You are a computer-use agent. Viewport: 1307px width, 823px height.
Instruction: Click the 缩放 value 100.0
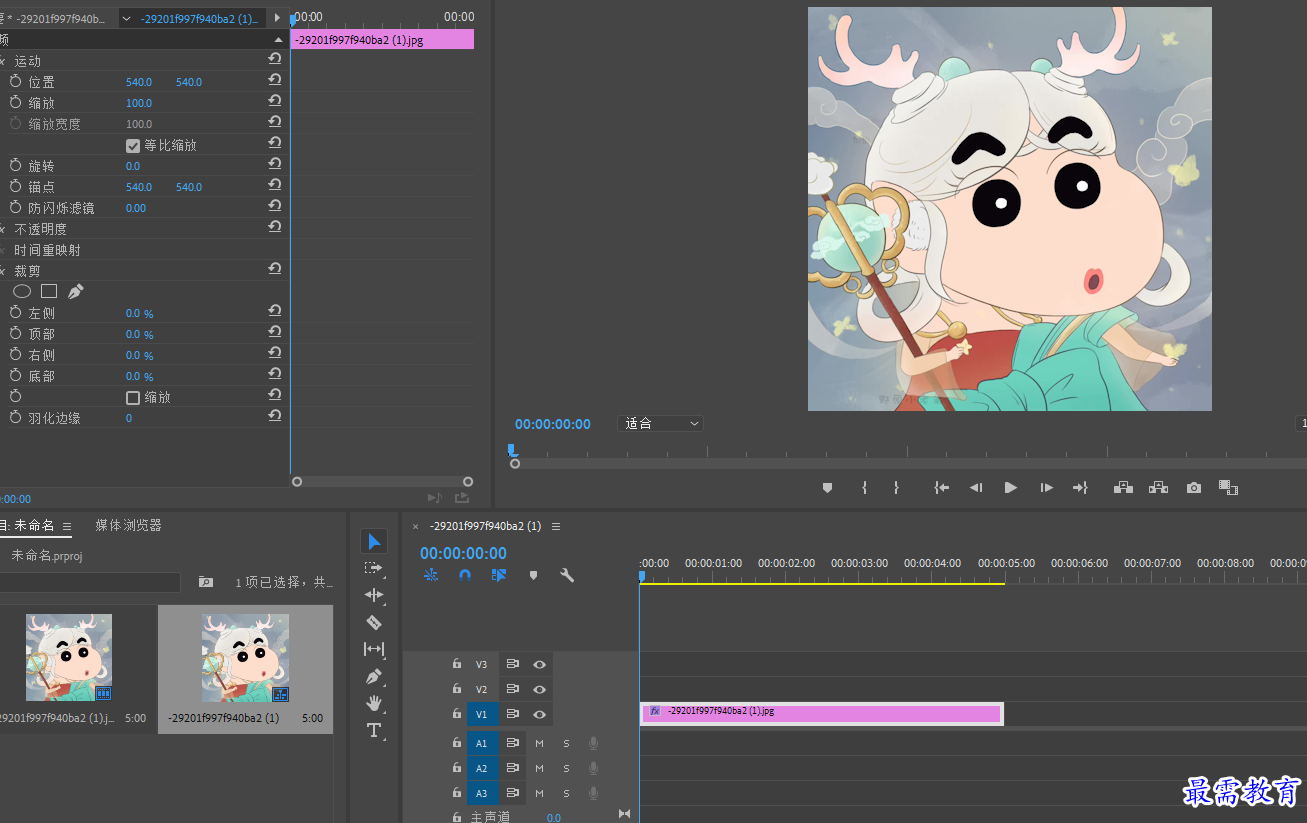pos(139,103)
